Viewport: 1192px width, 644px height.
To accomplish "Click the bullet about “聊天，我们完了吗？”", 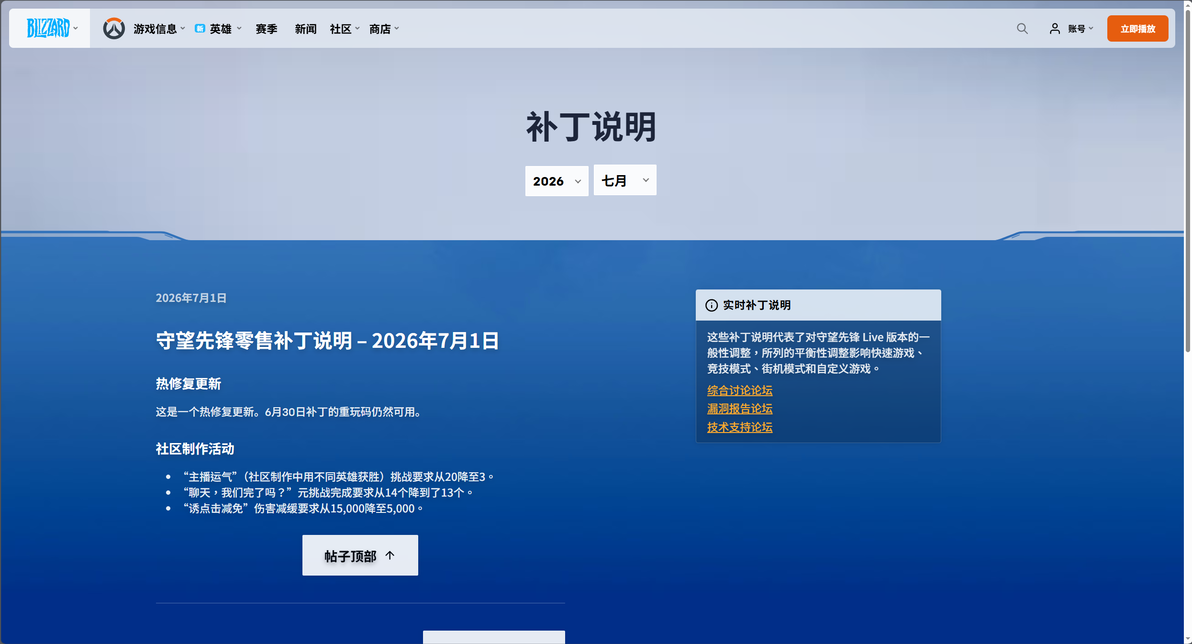I will click(x=328, y=493).
